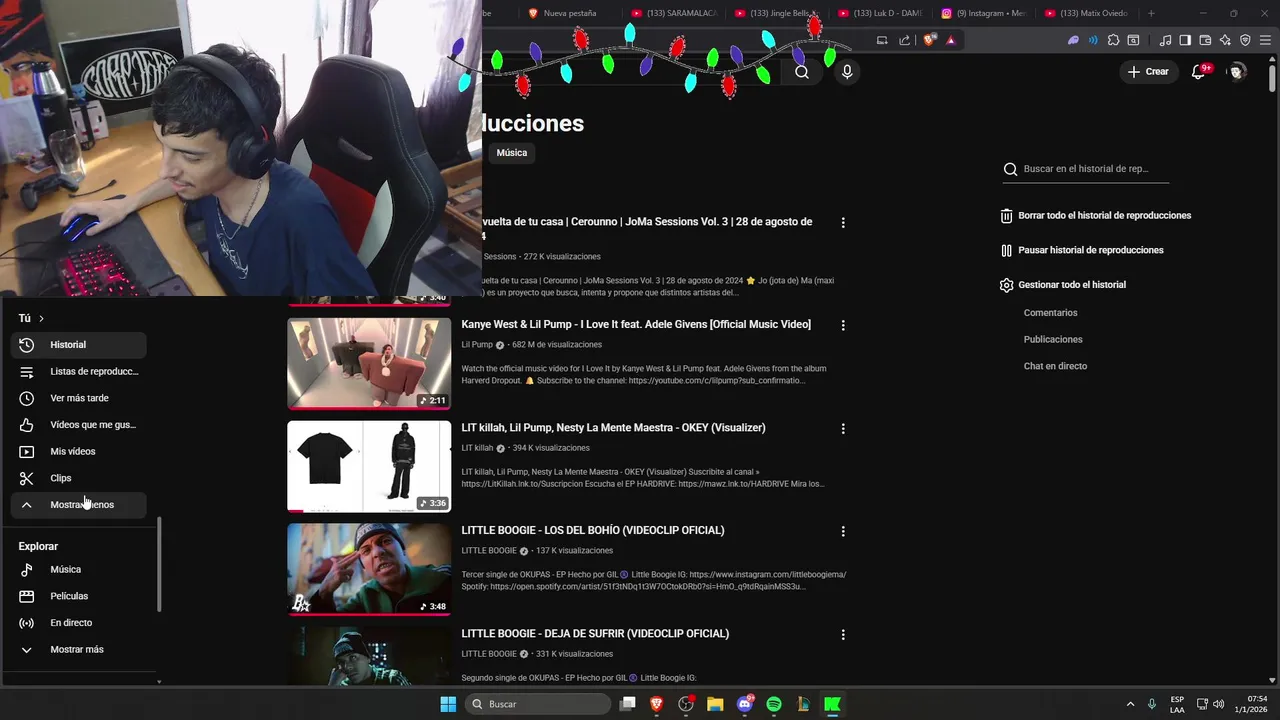Open Listas de reproducción in sidebar

coord(79,371)
